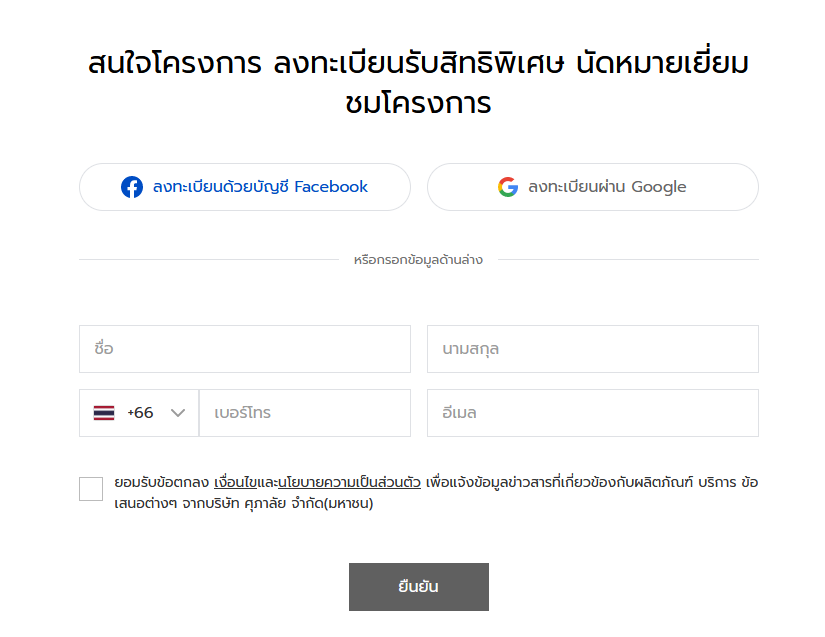This screenshot has width=825, height=637.
Task: Open the เงื่อนไข terms link
Action: [235, 482]
